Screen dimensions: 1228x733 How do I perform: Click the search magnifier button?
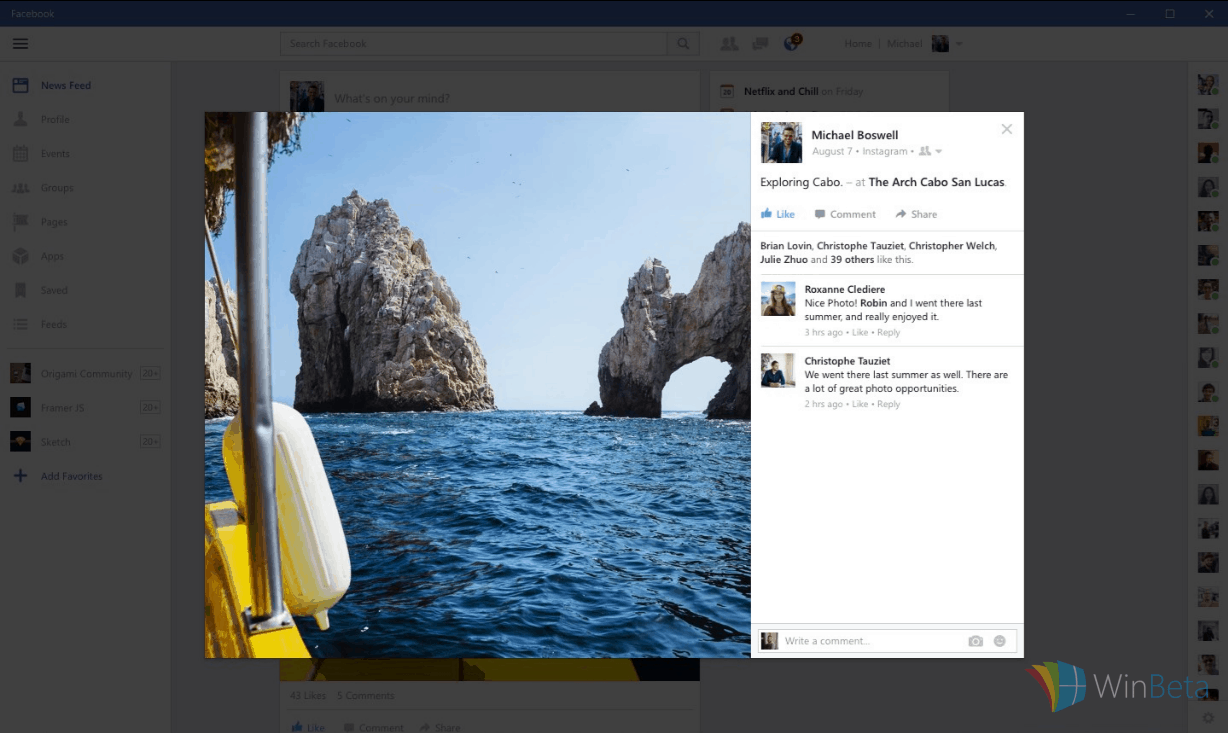683,44
